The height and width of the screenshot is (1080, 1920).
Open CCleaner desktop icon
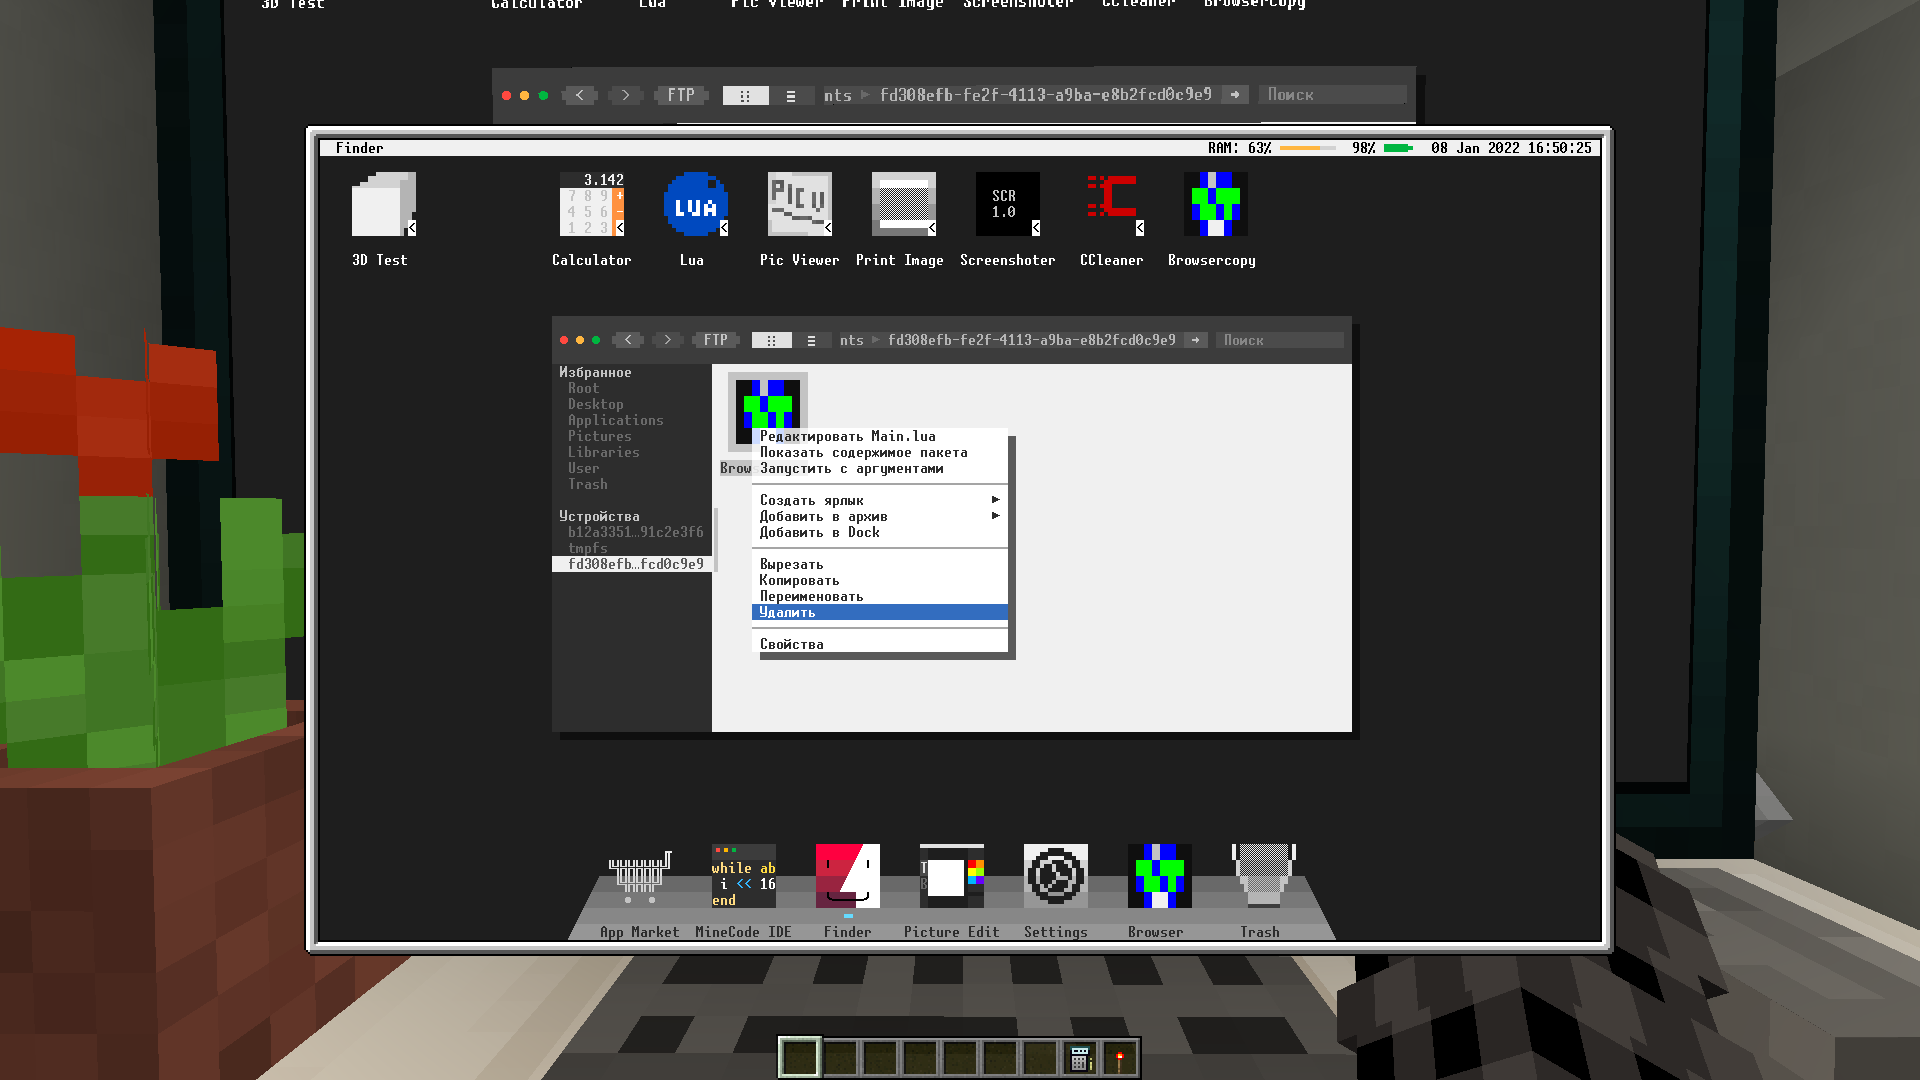point(1113,205)
